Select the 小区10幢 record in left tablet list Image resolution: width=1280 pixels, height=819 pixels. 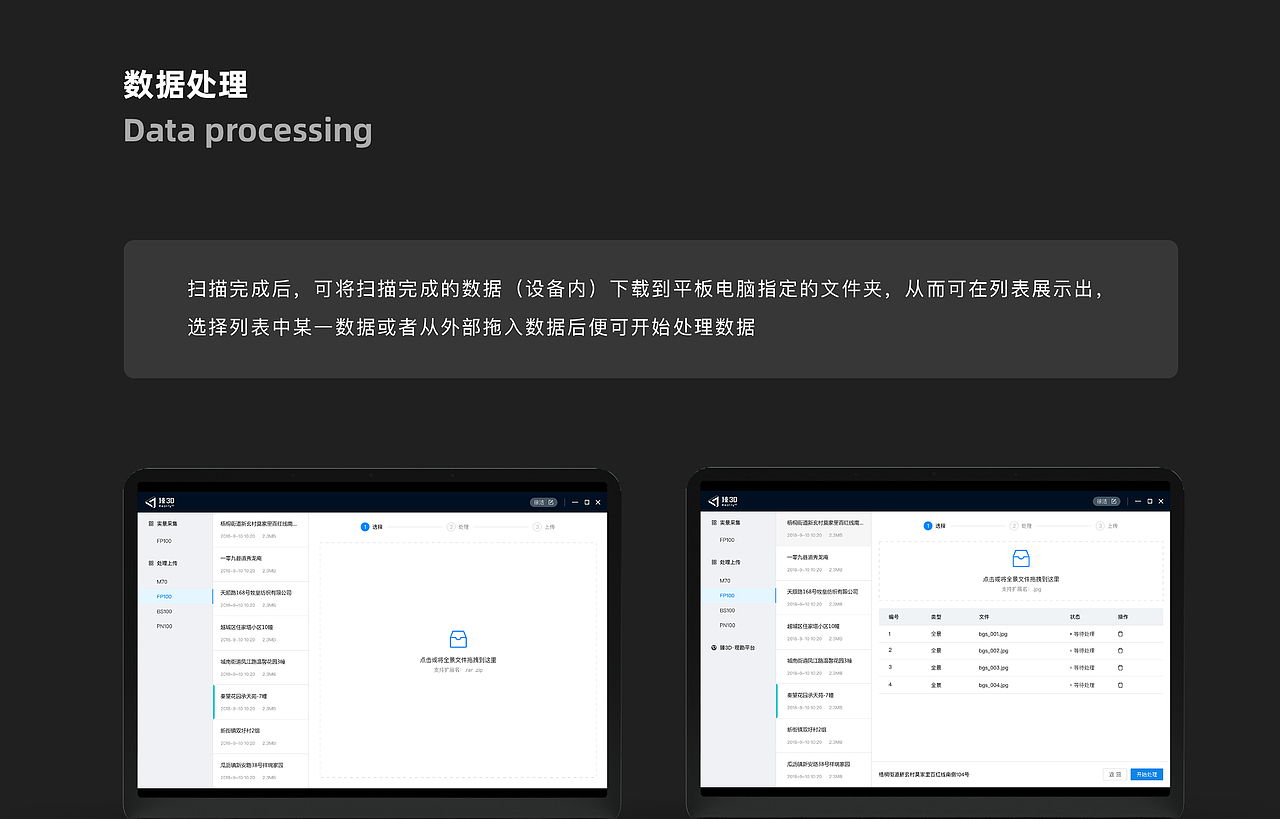coord(261,632)
